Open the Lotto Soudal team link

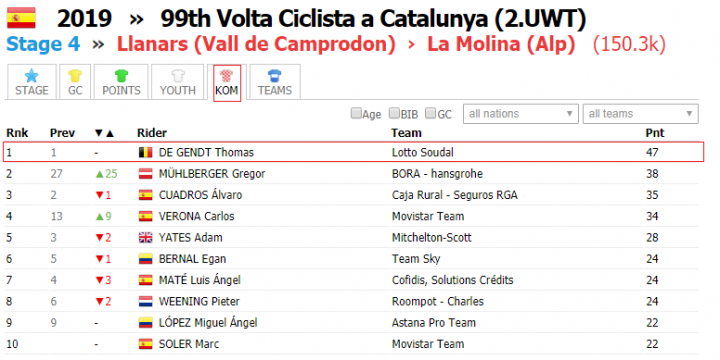(x=422, y=152)
